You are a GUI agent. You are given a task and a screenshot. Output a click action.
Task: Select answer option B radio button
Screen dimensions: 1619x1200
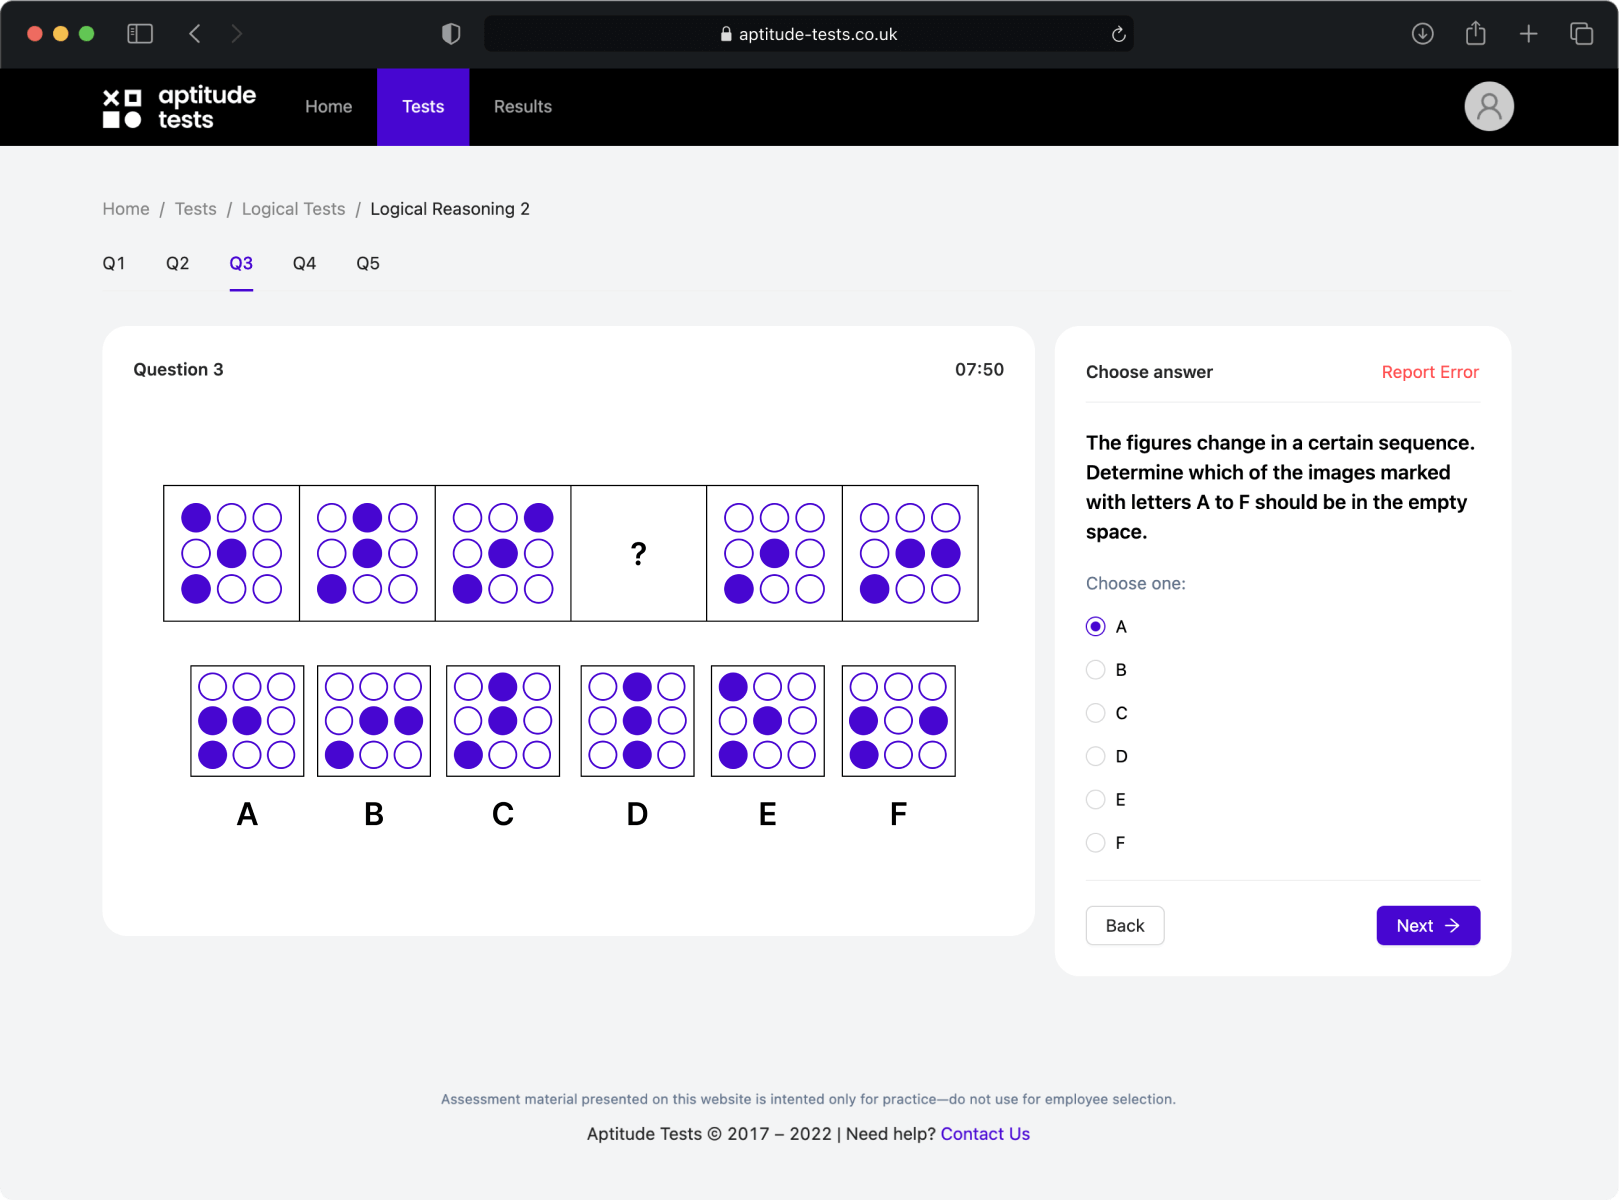(1096, 670)
